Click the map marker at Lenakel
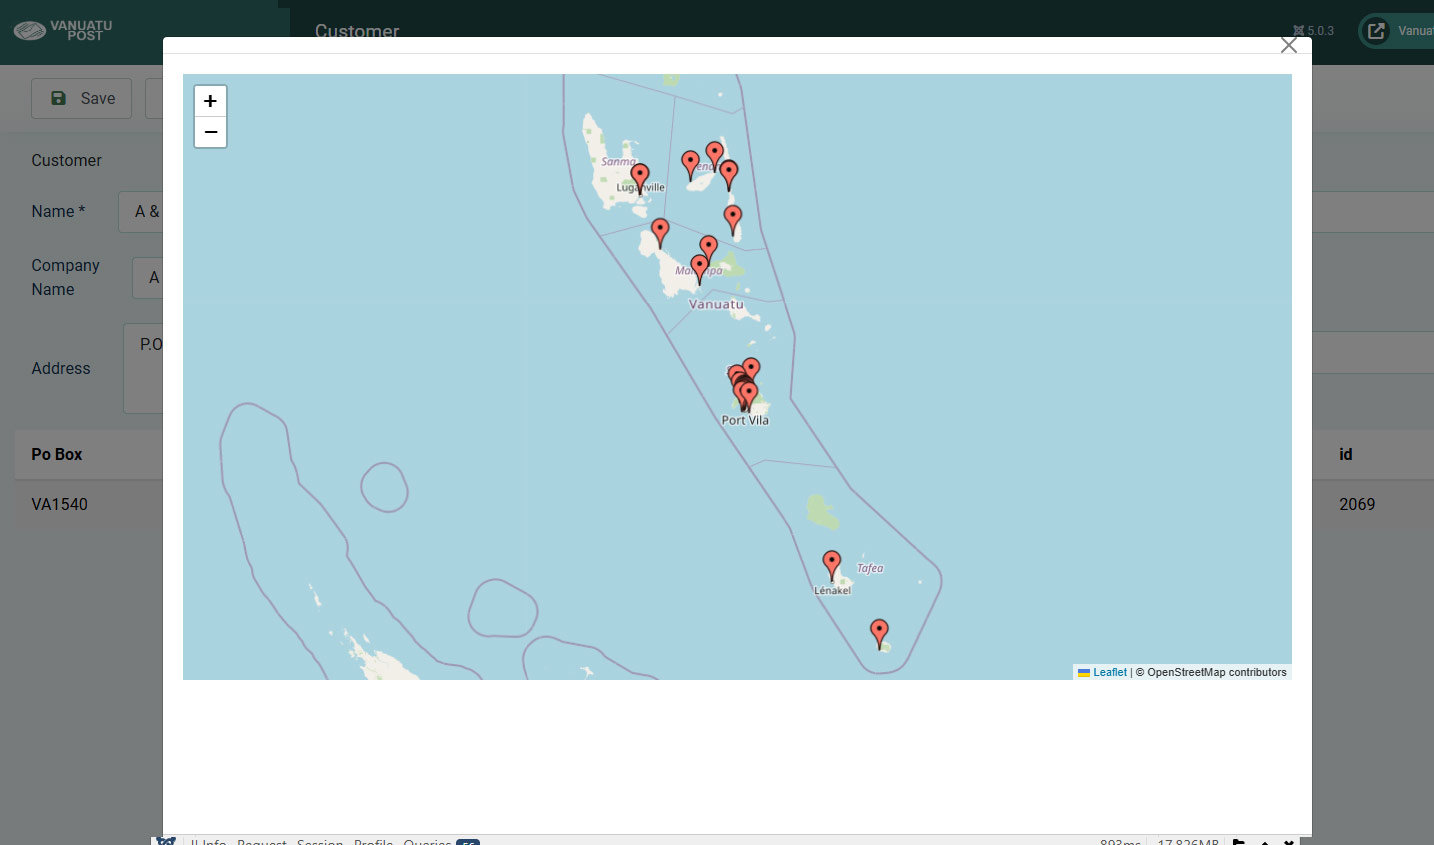 [831, 564]
